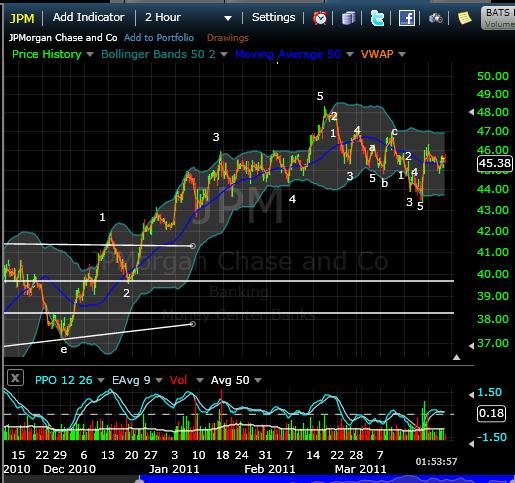Expand the EAvg 9 dropdown arrow
This screenshot has width=515, height=483.
pos(159,380)
